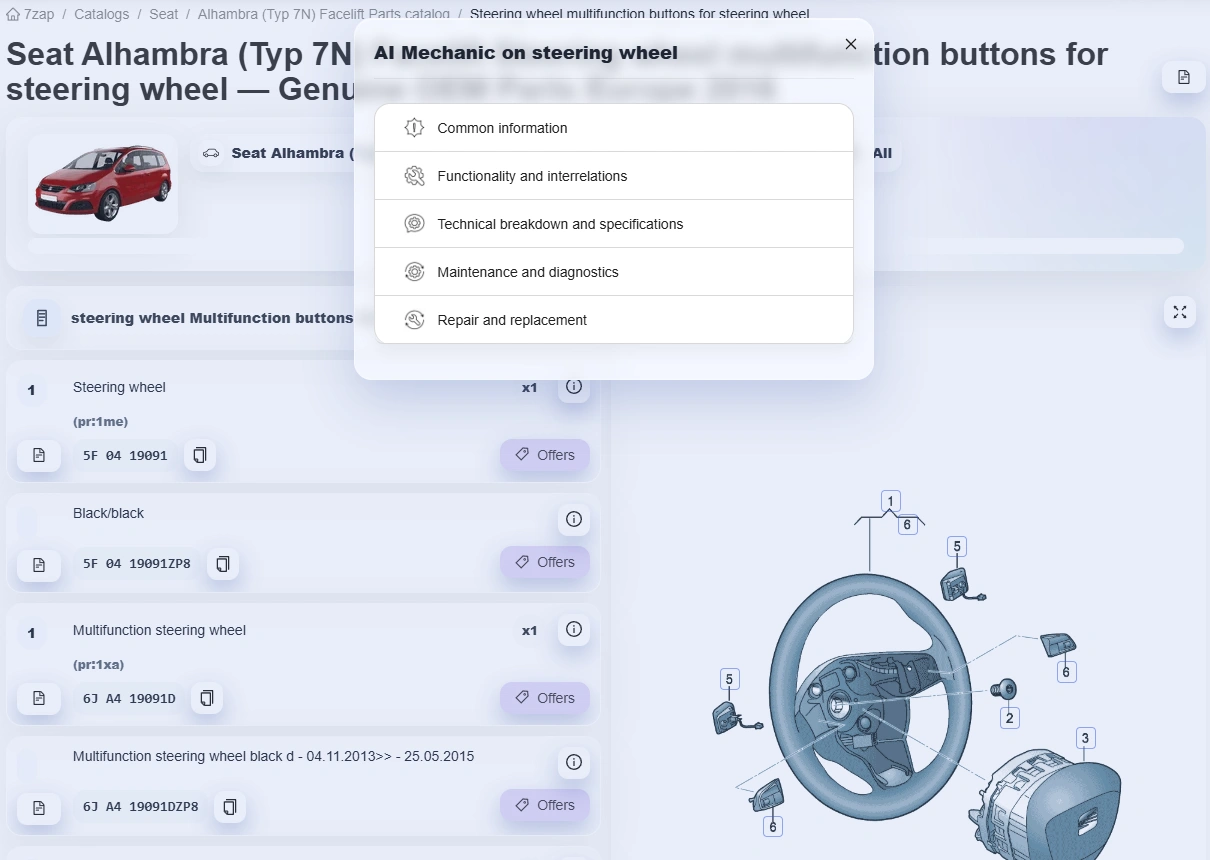Copy part number 6J A4 19091D

(207, 698)
